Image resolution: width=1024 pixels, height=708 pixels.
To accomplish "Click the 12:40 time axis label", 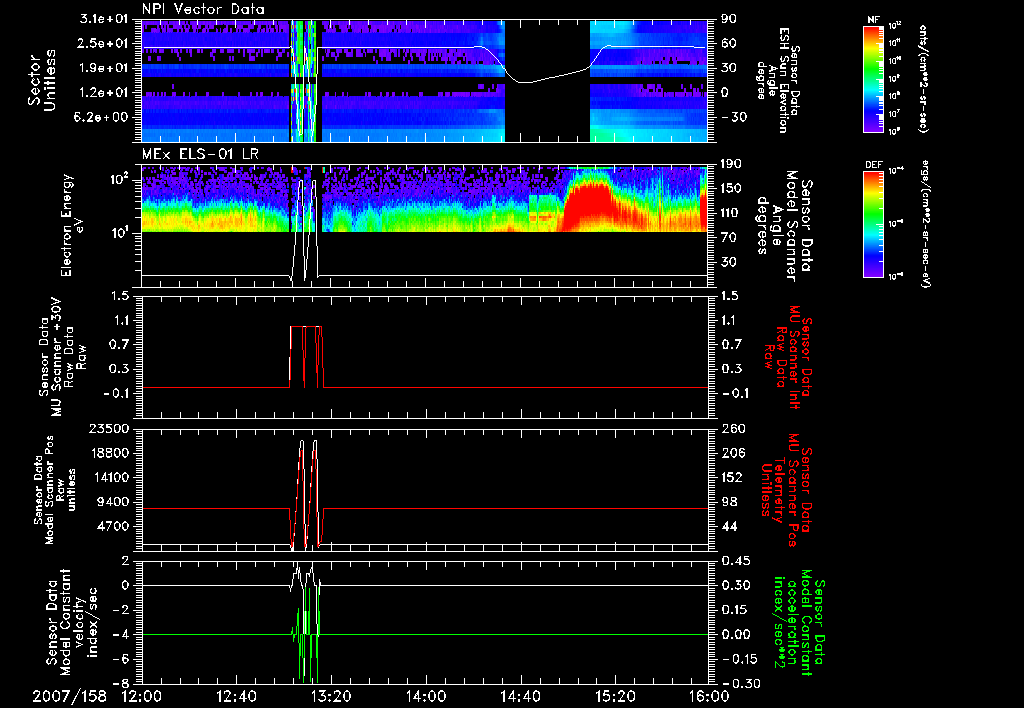I will point(236,696).
